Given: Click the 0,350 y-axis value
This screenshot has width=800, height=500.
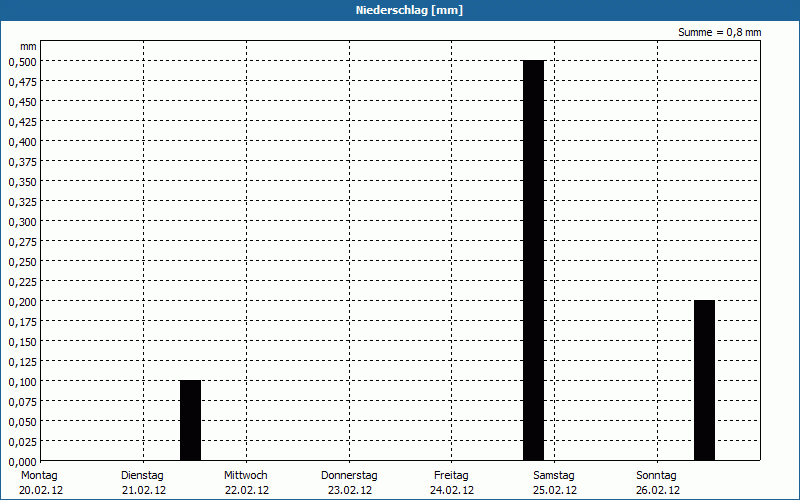Looking at the screenshot, I should pos(22,182).
